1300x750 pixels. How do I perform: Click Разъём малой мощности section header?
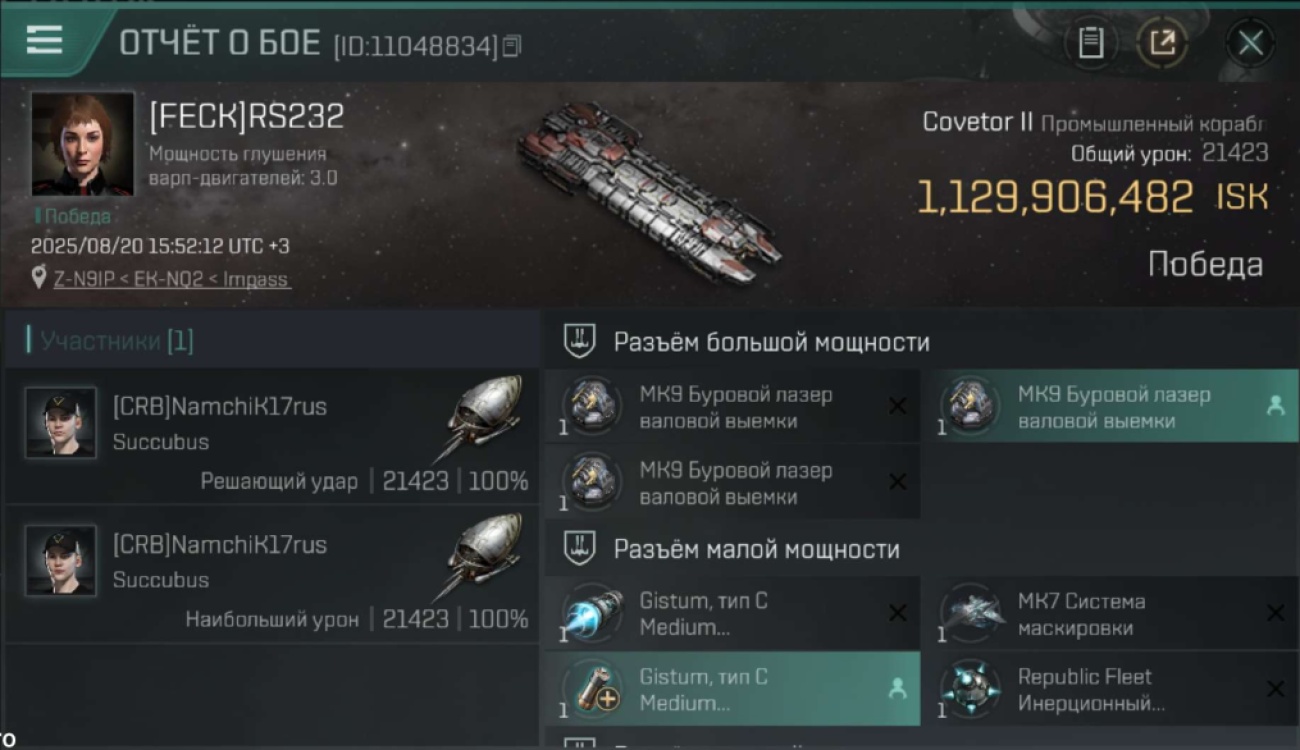point(756,549)
